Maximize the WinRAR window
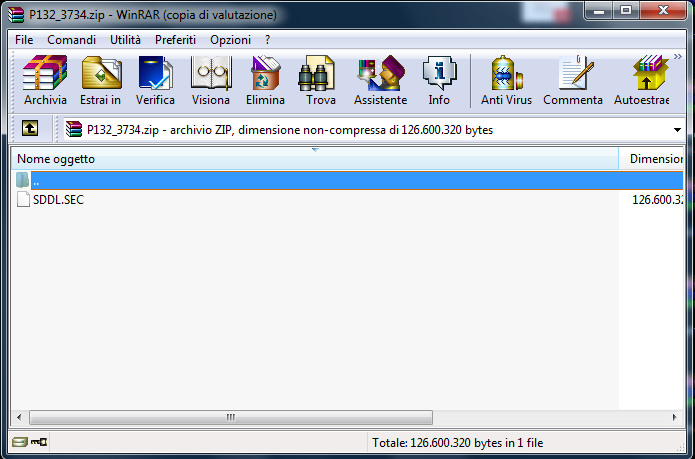695x459 pixels. tap(626, 11)
